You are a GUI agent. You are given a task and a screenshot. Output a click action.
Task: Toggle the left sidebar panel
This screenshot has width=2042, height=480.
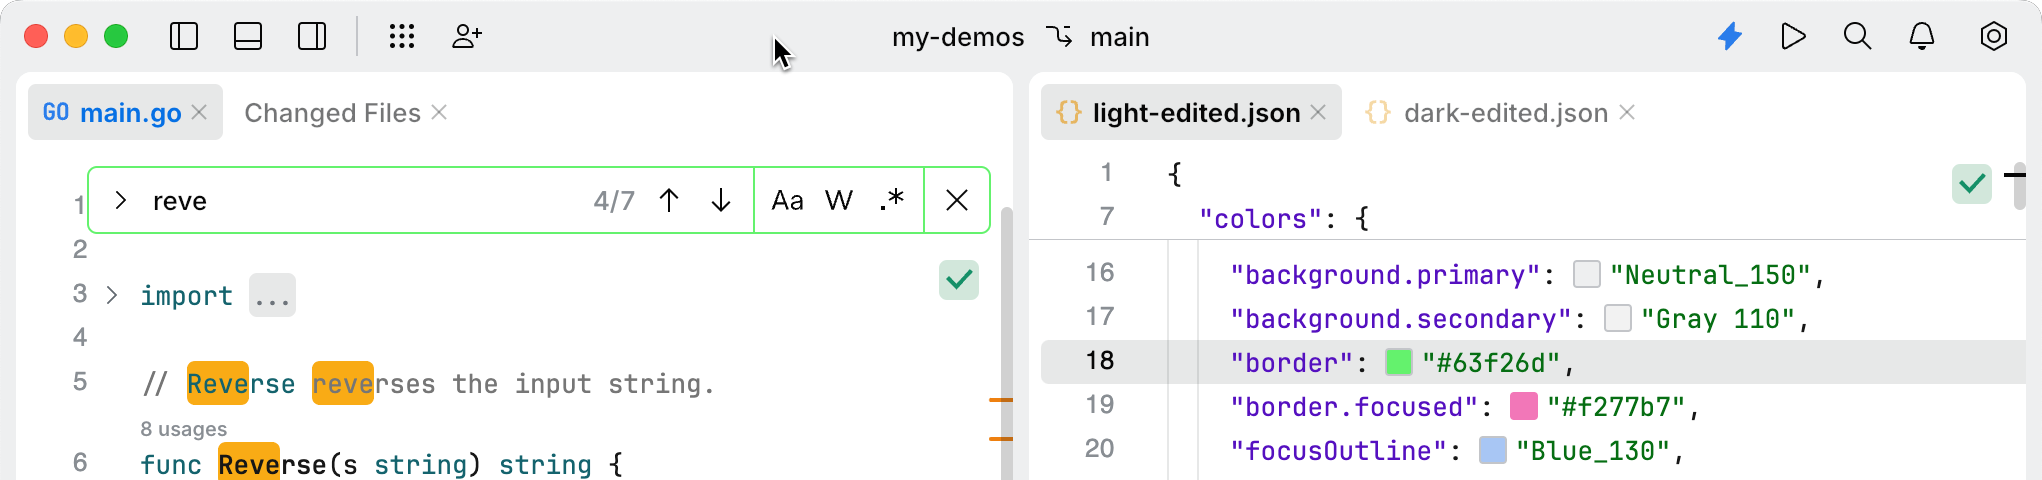(x=184, y=37)
